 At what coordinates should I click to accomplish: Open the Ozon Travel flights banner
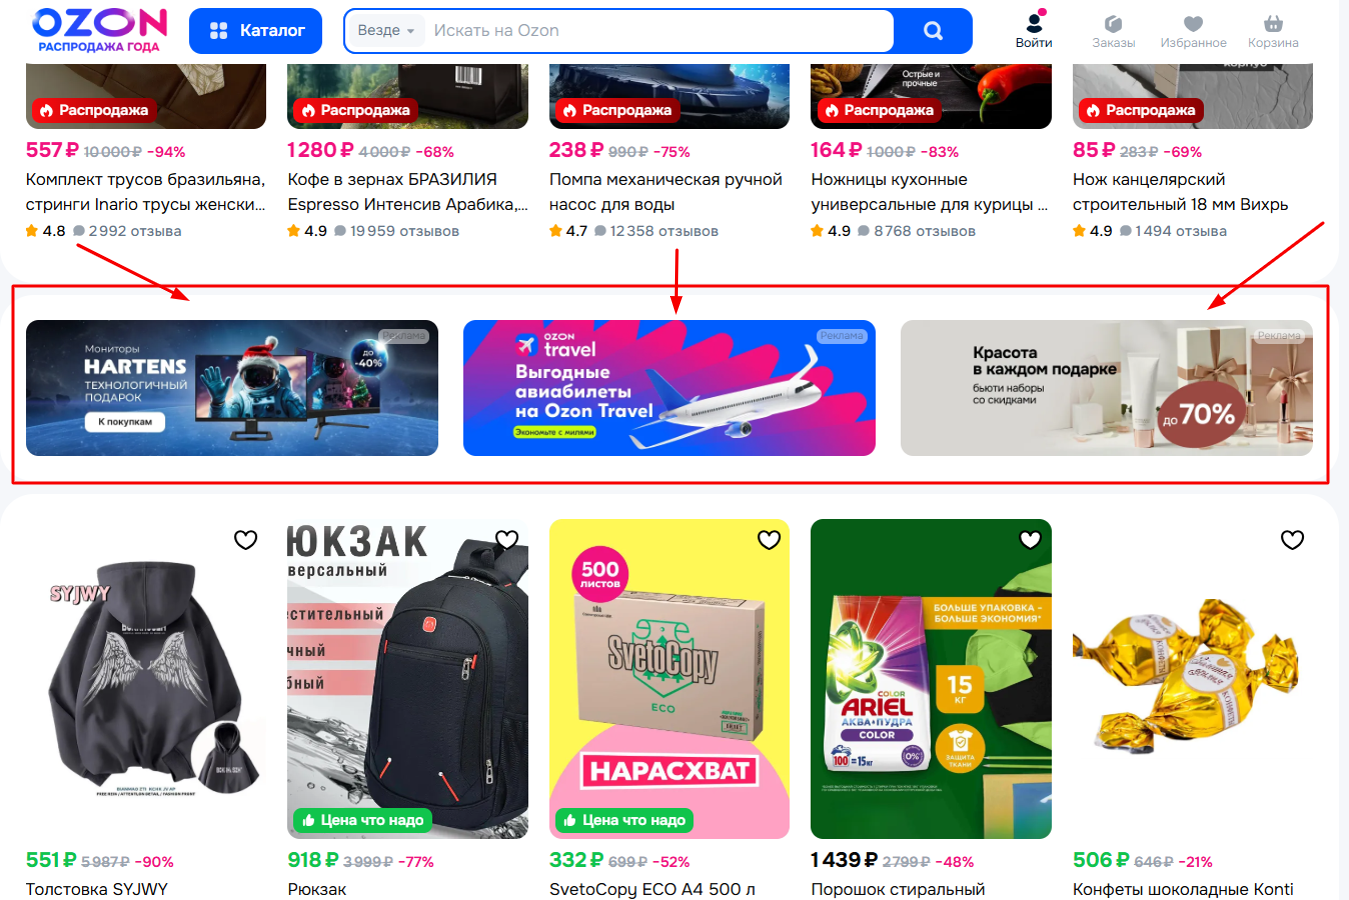point(669,388)
